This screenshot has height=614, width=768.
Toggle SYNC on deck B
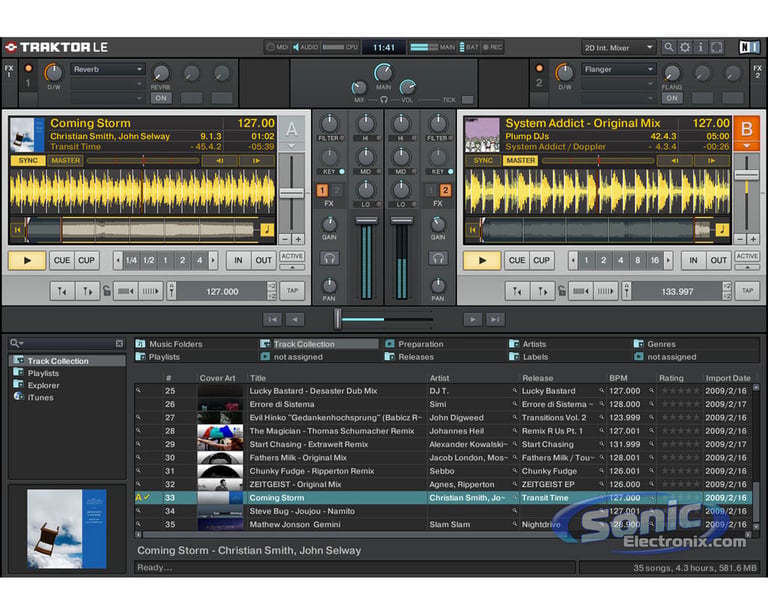coord(483,161)
